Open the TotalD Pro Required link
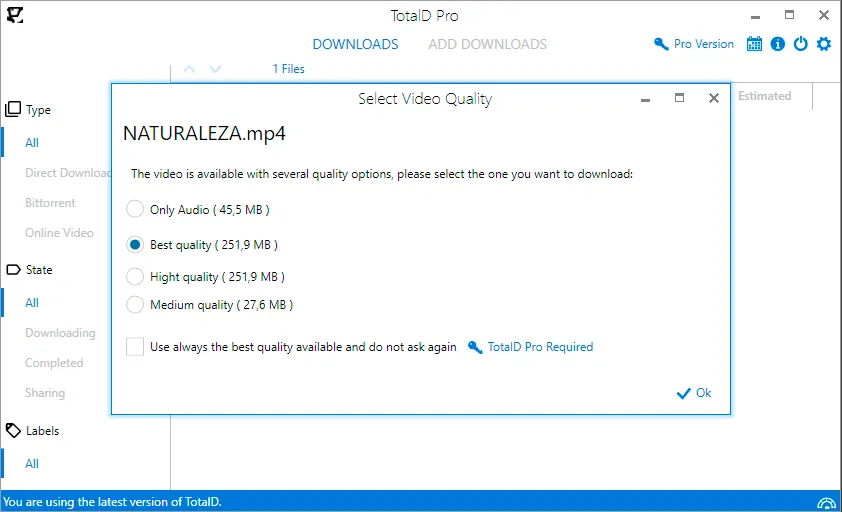This screenshot has width=842, height=512. tap(540, 347)
